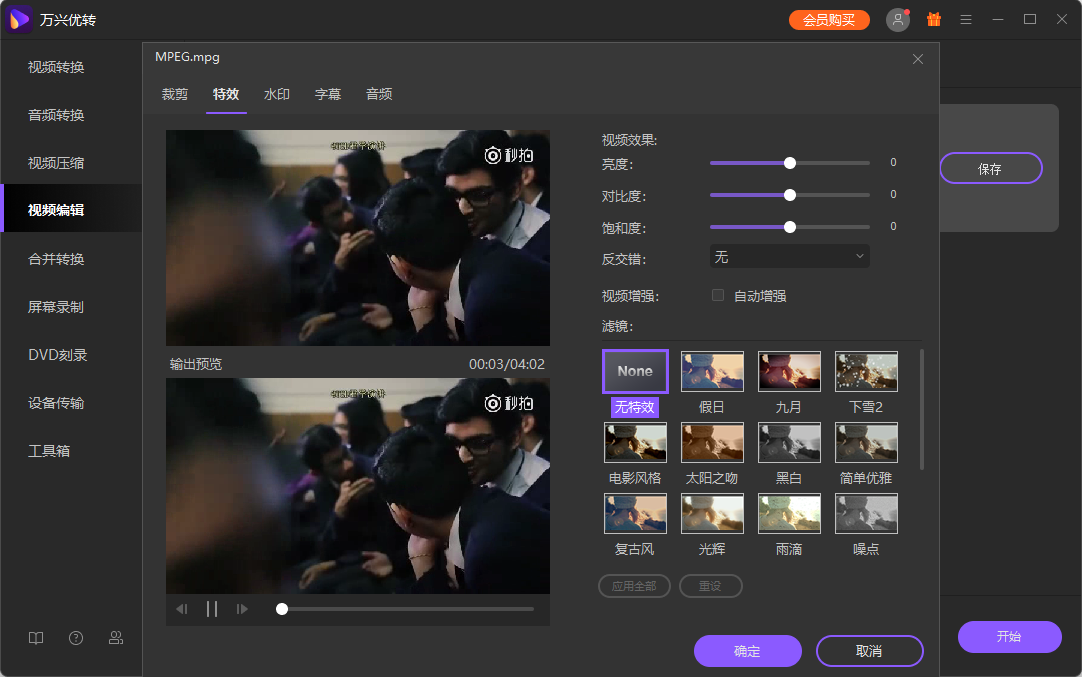Switch to the 水印 tab

[277, 94]
